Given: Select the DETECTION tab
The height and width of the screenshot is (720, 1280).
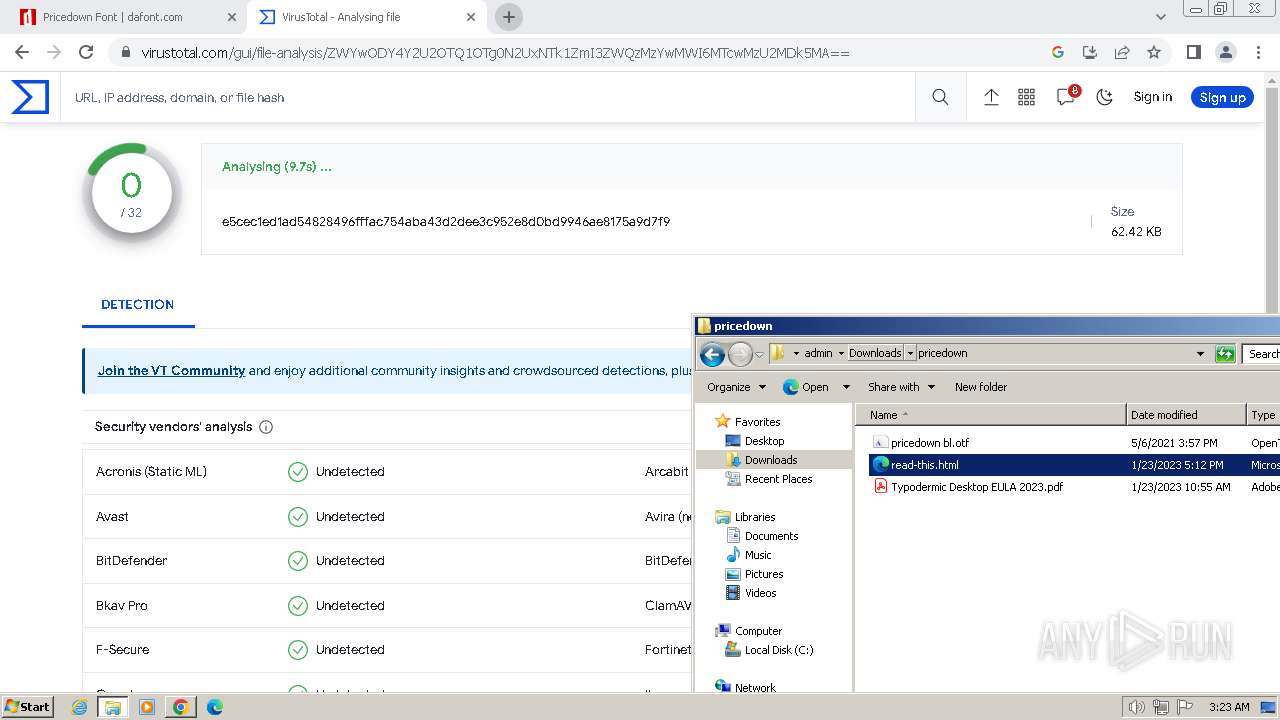Looking at the screenshot, I should click(x=138, y=304).
